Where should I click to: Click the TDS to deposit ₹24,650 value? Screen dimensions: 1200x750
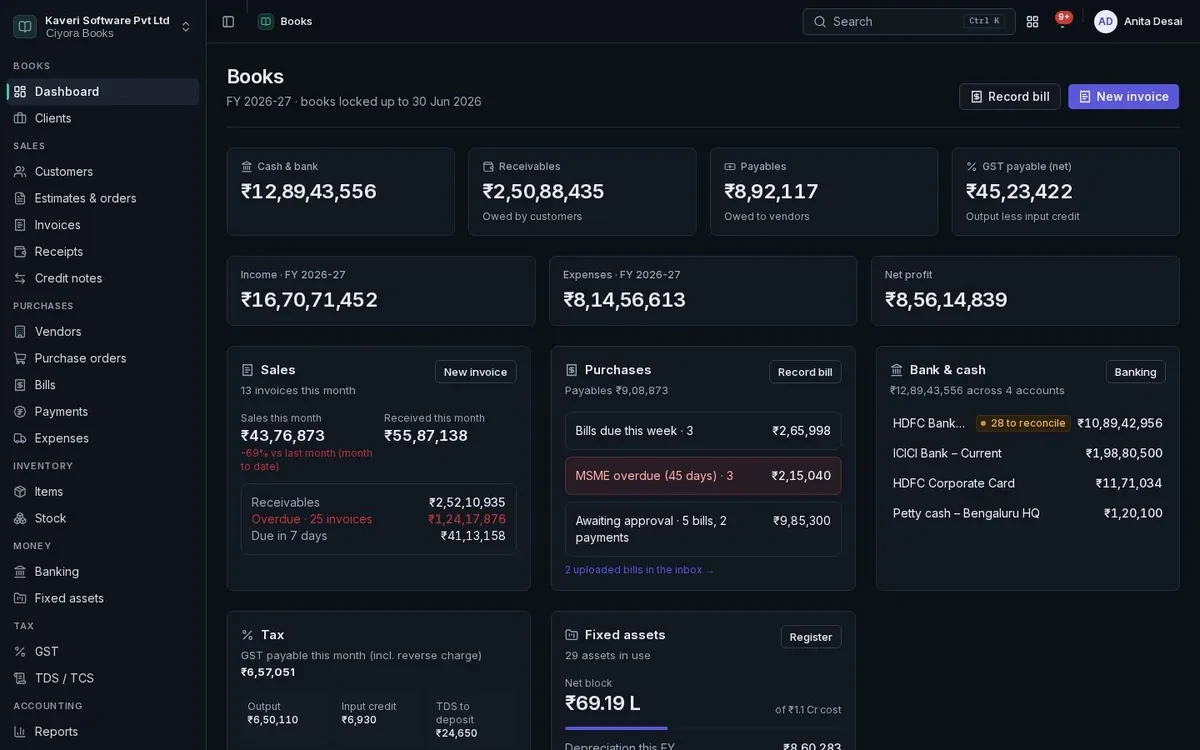click(x=456, y=733)
